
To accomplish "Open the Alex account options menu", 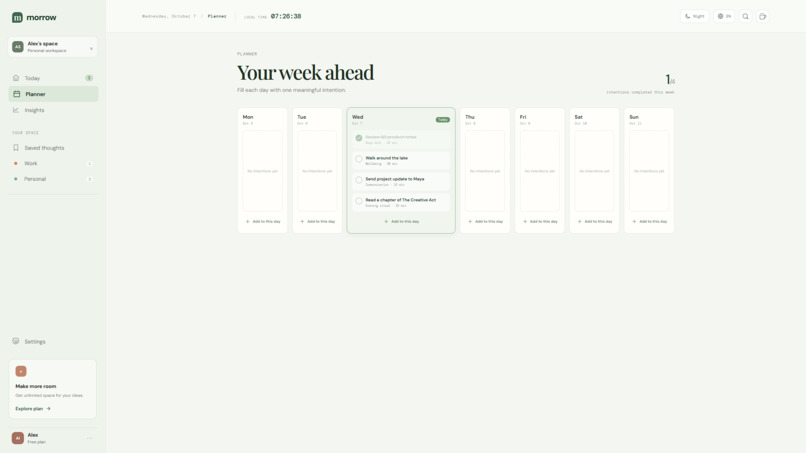I will [x=90, y=438].
